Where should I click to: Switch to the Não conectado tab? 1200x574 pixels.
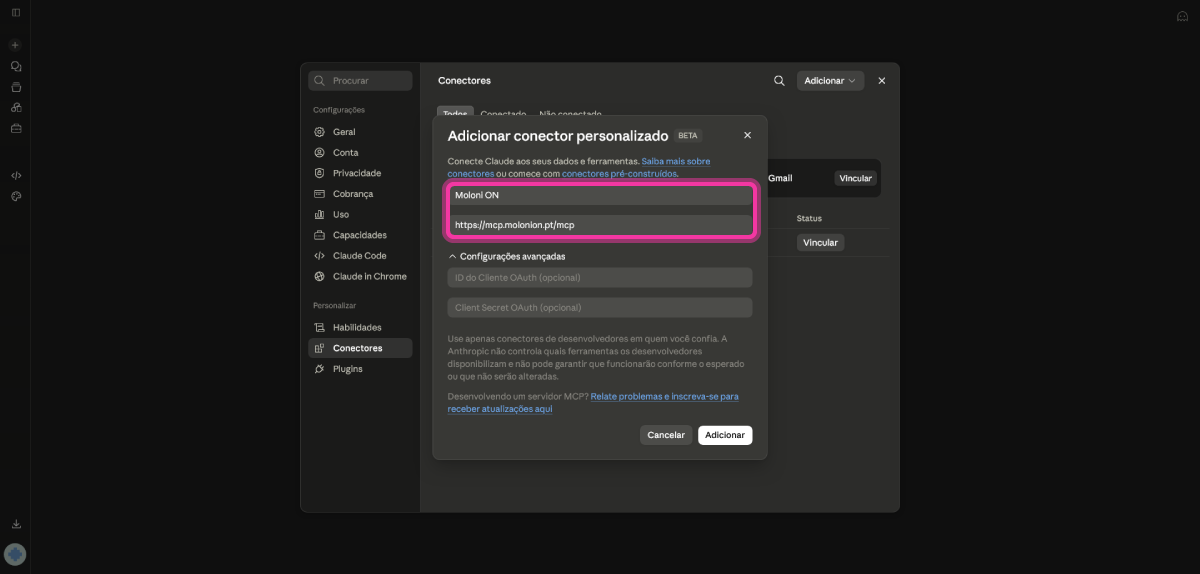tap(570, 114)
